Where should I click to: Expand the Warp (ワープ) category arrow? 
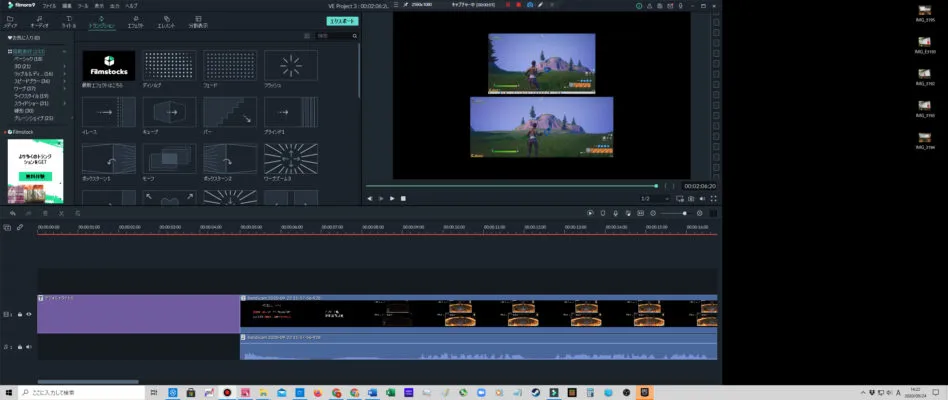[x=65, y=88]
